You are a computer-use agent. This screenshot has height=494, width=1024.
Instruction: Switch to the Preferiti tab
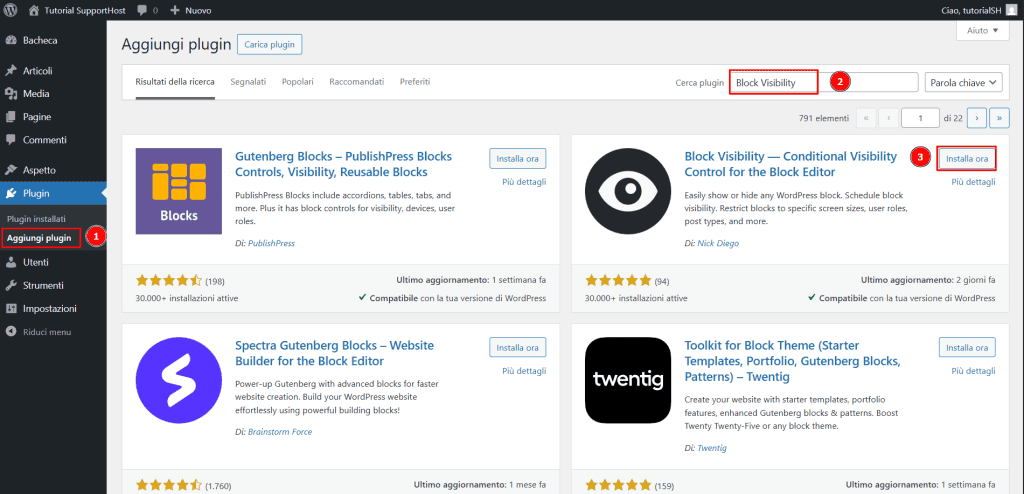coord(415,82)
